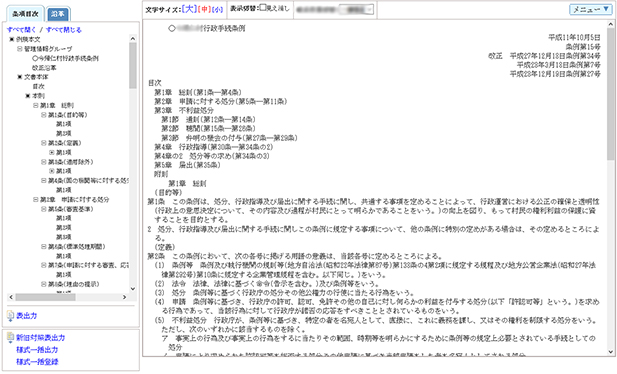Image resolution: width=617 pixels, height=374 pixels.
Task: Expand 第1項 under 第3条(適用除外)
Action: point(51,171)
